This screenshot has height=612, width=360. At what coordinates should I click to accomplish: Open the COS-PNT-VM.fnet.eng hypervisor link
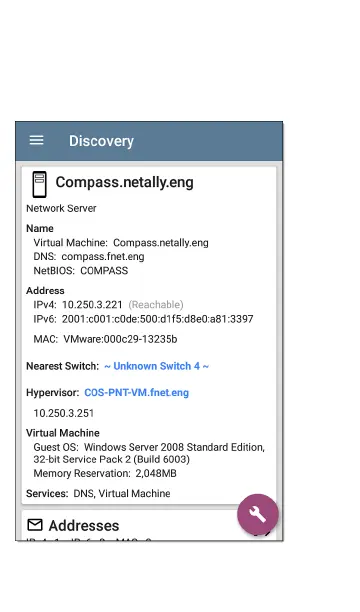click(x=137, y=393)
